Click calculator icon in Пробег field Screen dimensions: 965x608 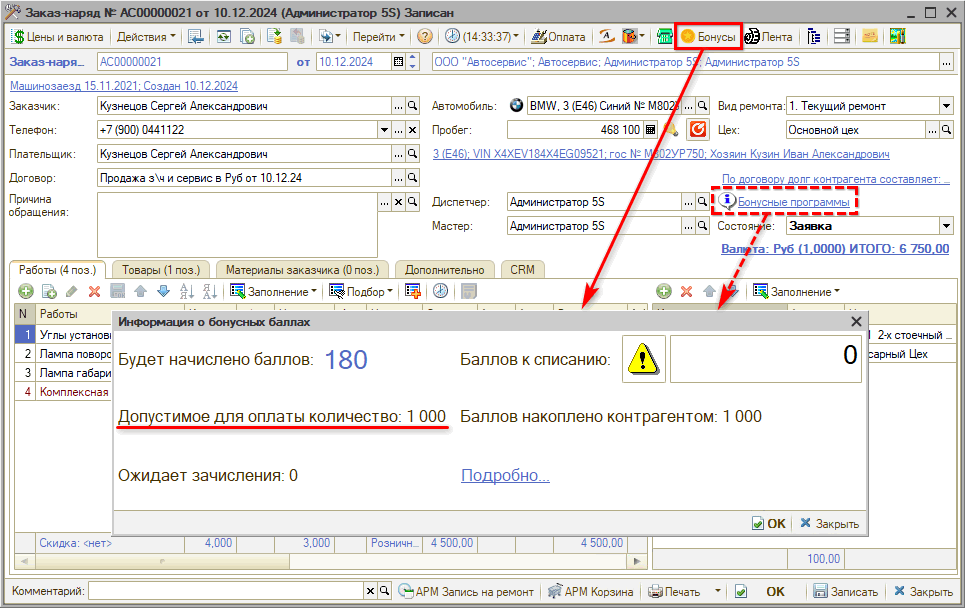(x=650, y=130)
